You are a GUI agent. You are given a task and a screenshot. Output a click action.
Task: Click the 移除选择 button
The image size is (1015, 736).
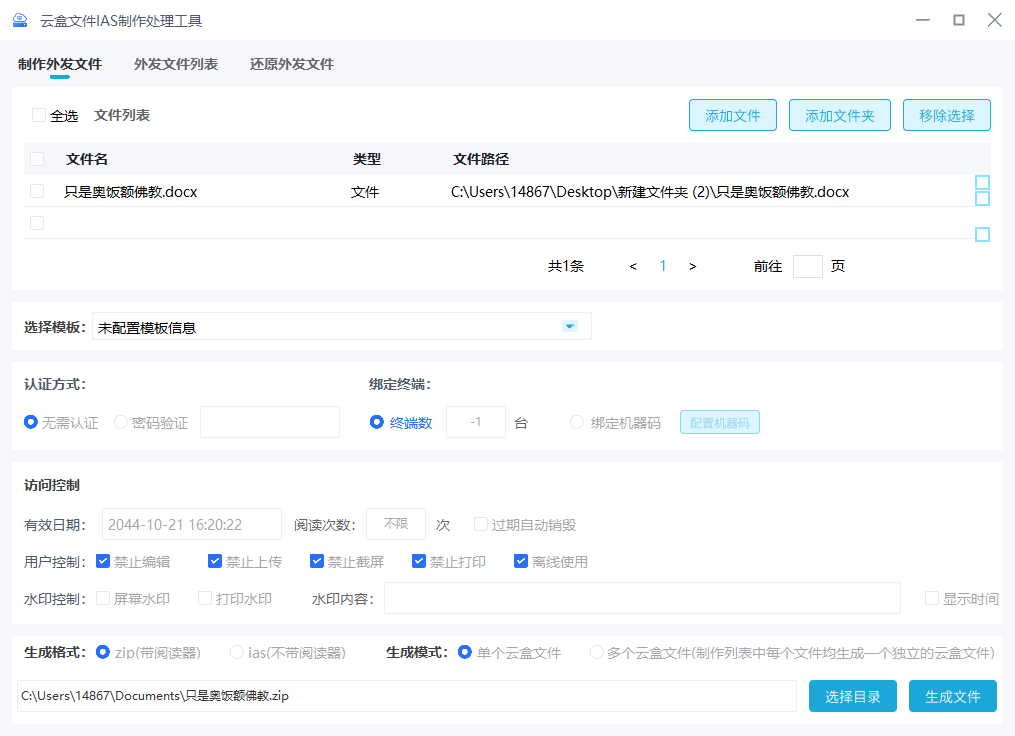coord(946,115)
